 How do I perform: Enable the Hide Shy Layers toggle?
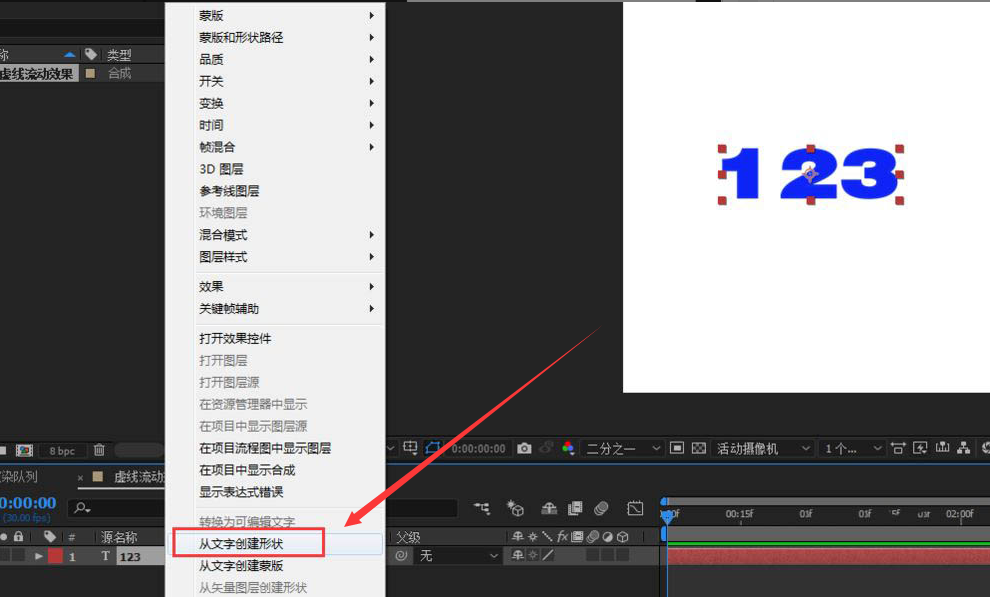pos(550,508)
